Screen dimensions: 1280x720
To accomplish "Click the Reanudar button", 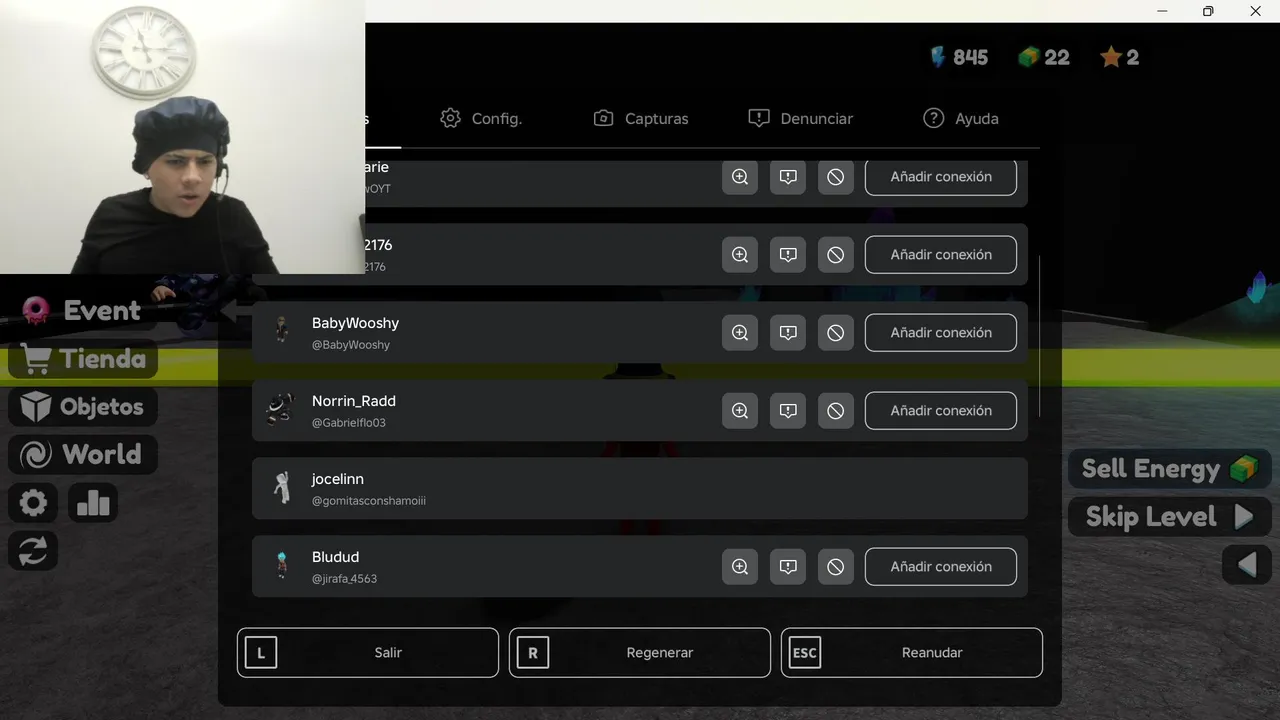I will coord(912,653).
